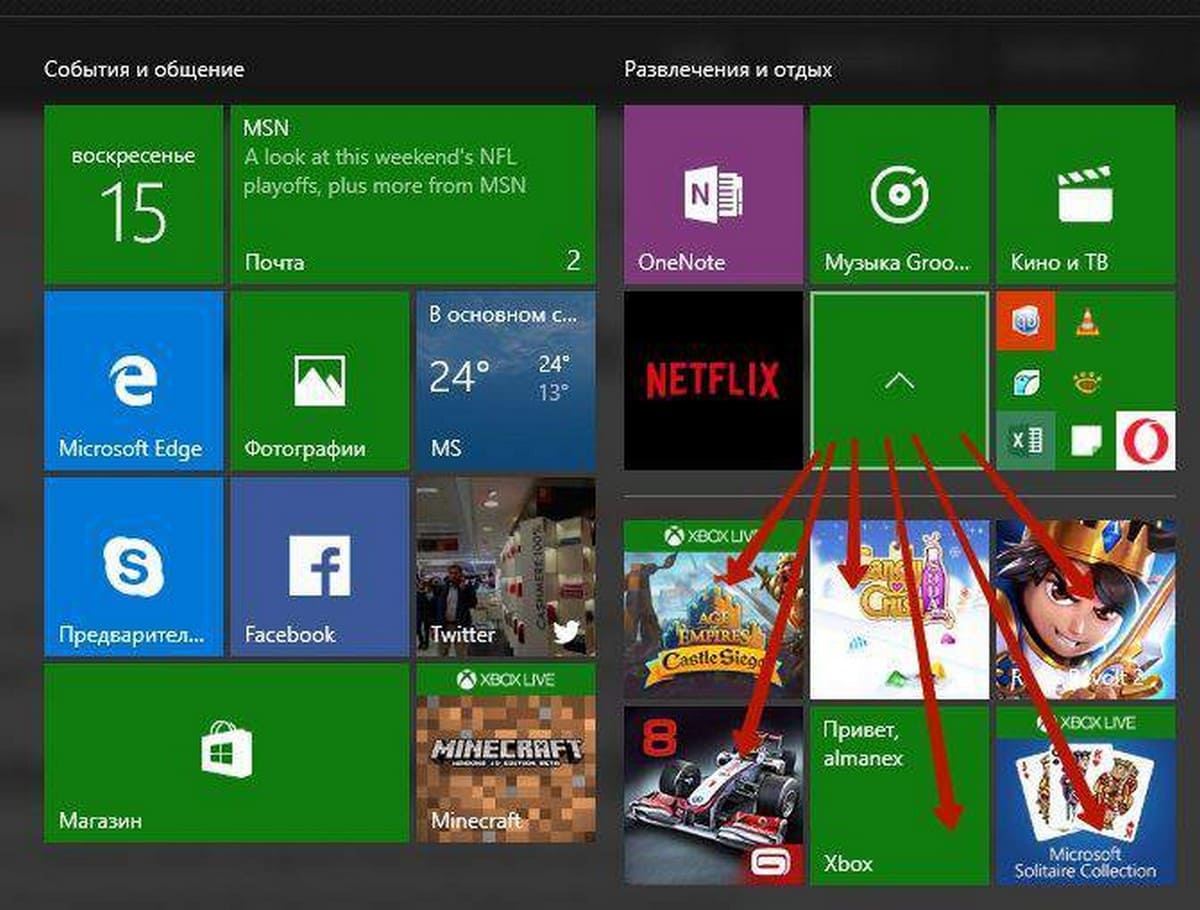Image resolution: width=1200 pixels, height=910 pixels.
Task: Open the Facebook tile
Action: point(320,567)
